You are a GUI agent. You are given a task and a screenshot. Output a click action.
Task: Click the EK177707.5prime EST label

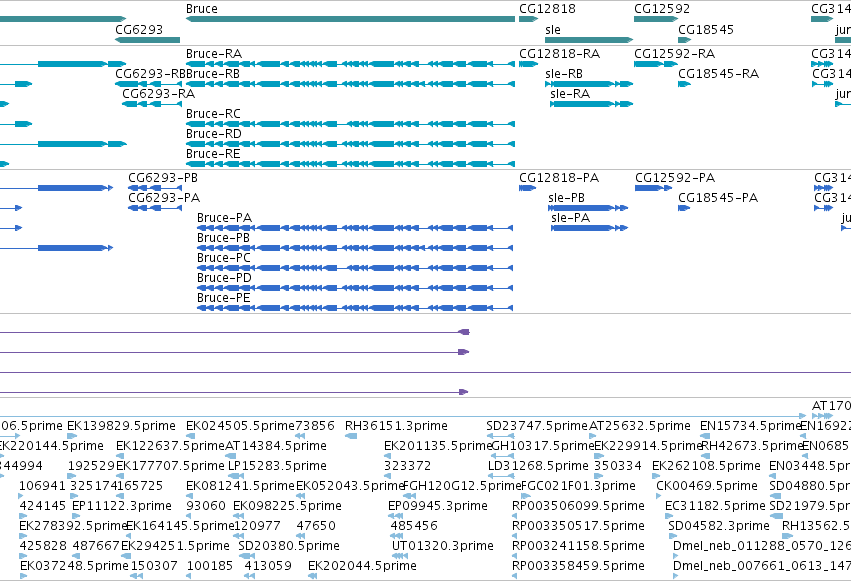click(170, 466)
